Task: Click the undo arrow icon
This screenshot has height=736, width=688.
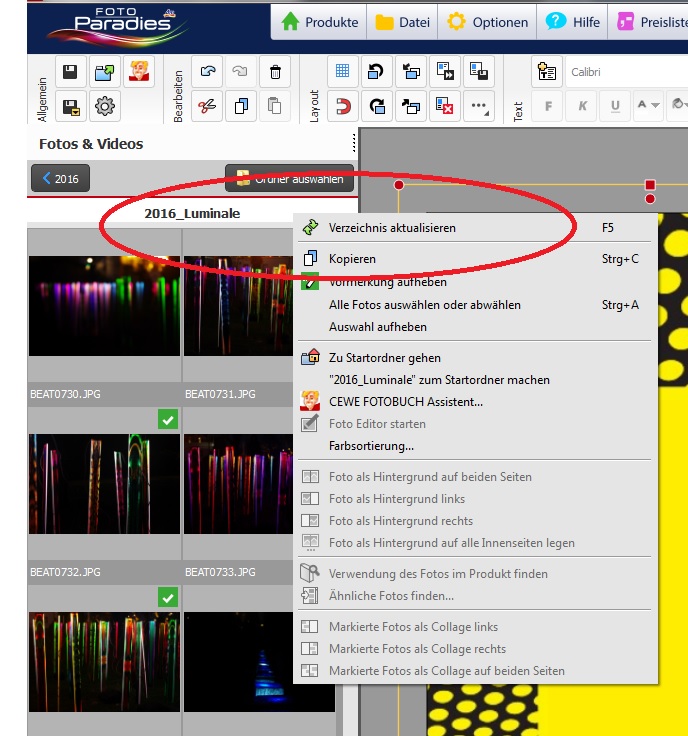Action: tap(208, 72)
